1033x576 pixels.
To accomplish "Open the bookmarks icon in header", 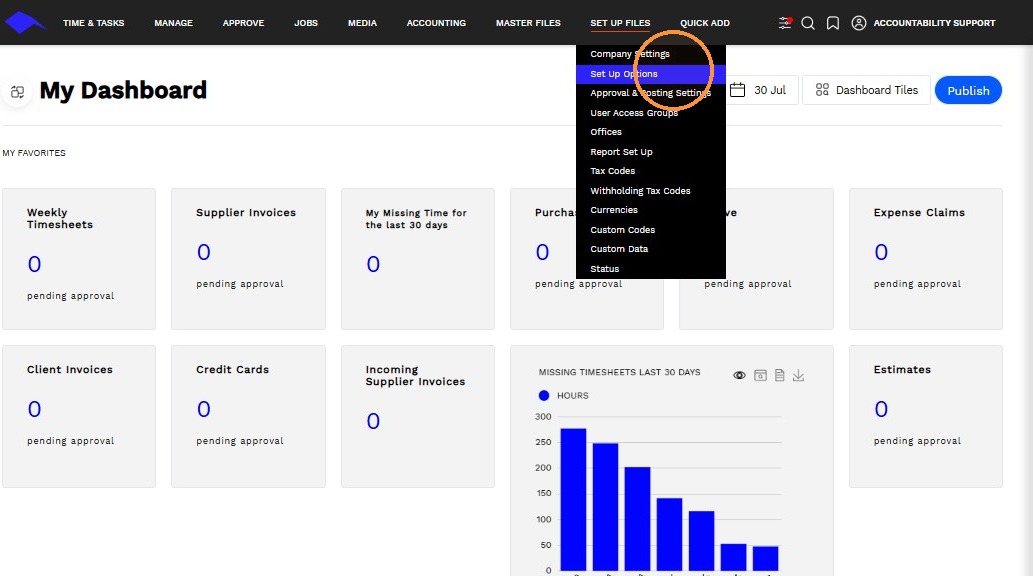I will tap(833, 23).
